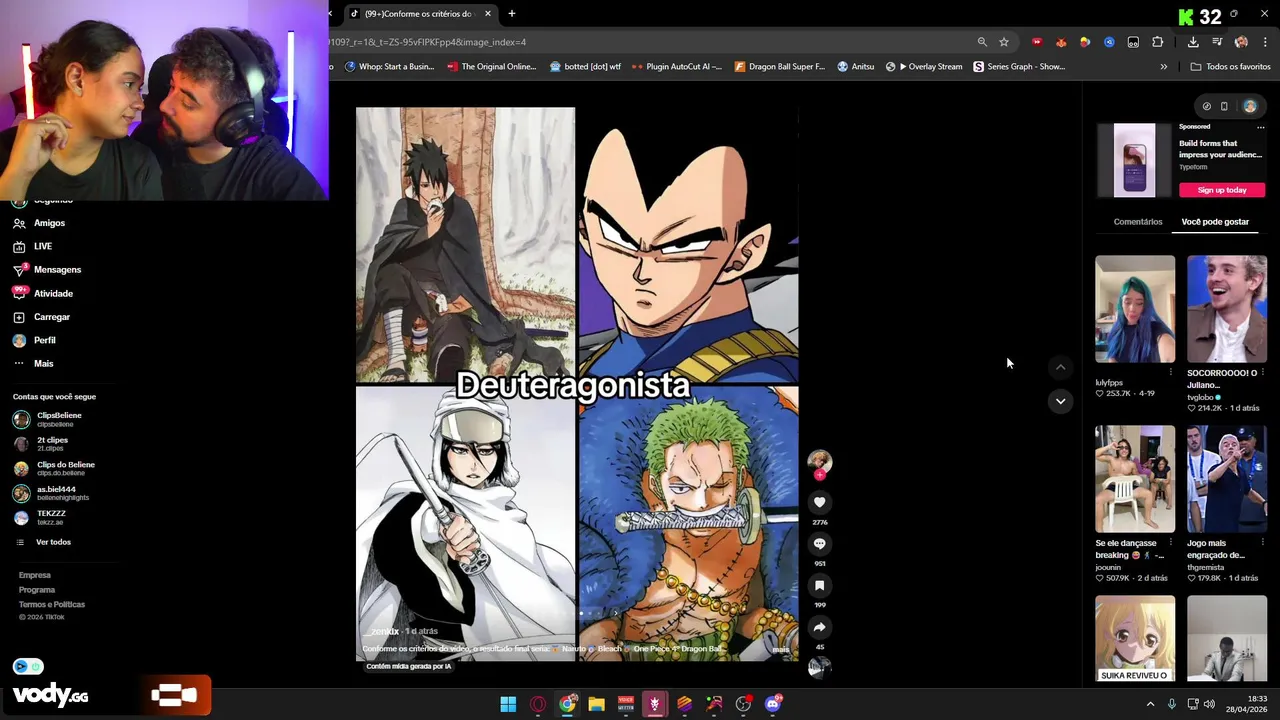Open Mensagens in the sidebar
Viewport: 1280px width, 720px height.
tap(47, 270)
